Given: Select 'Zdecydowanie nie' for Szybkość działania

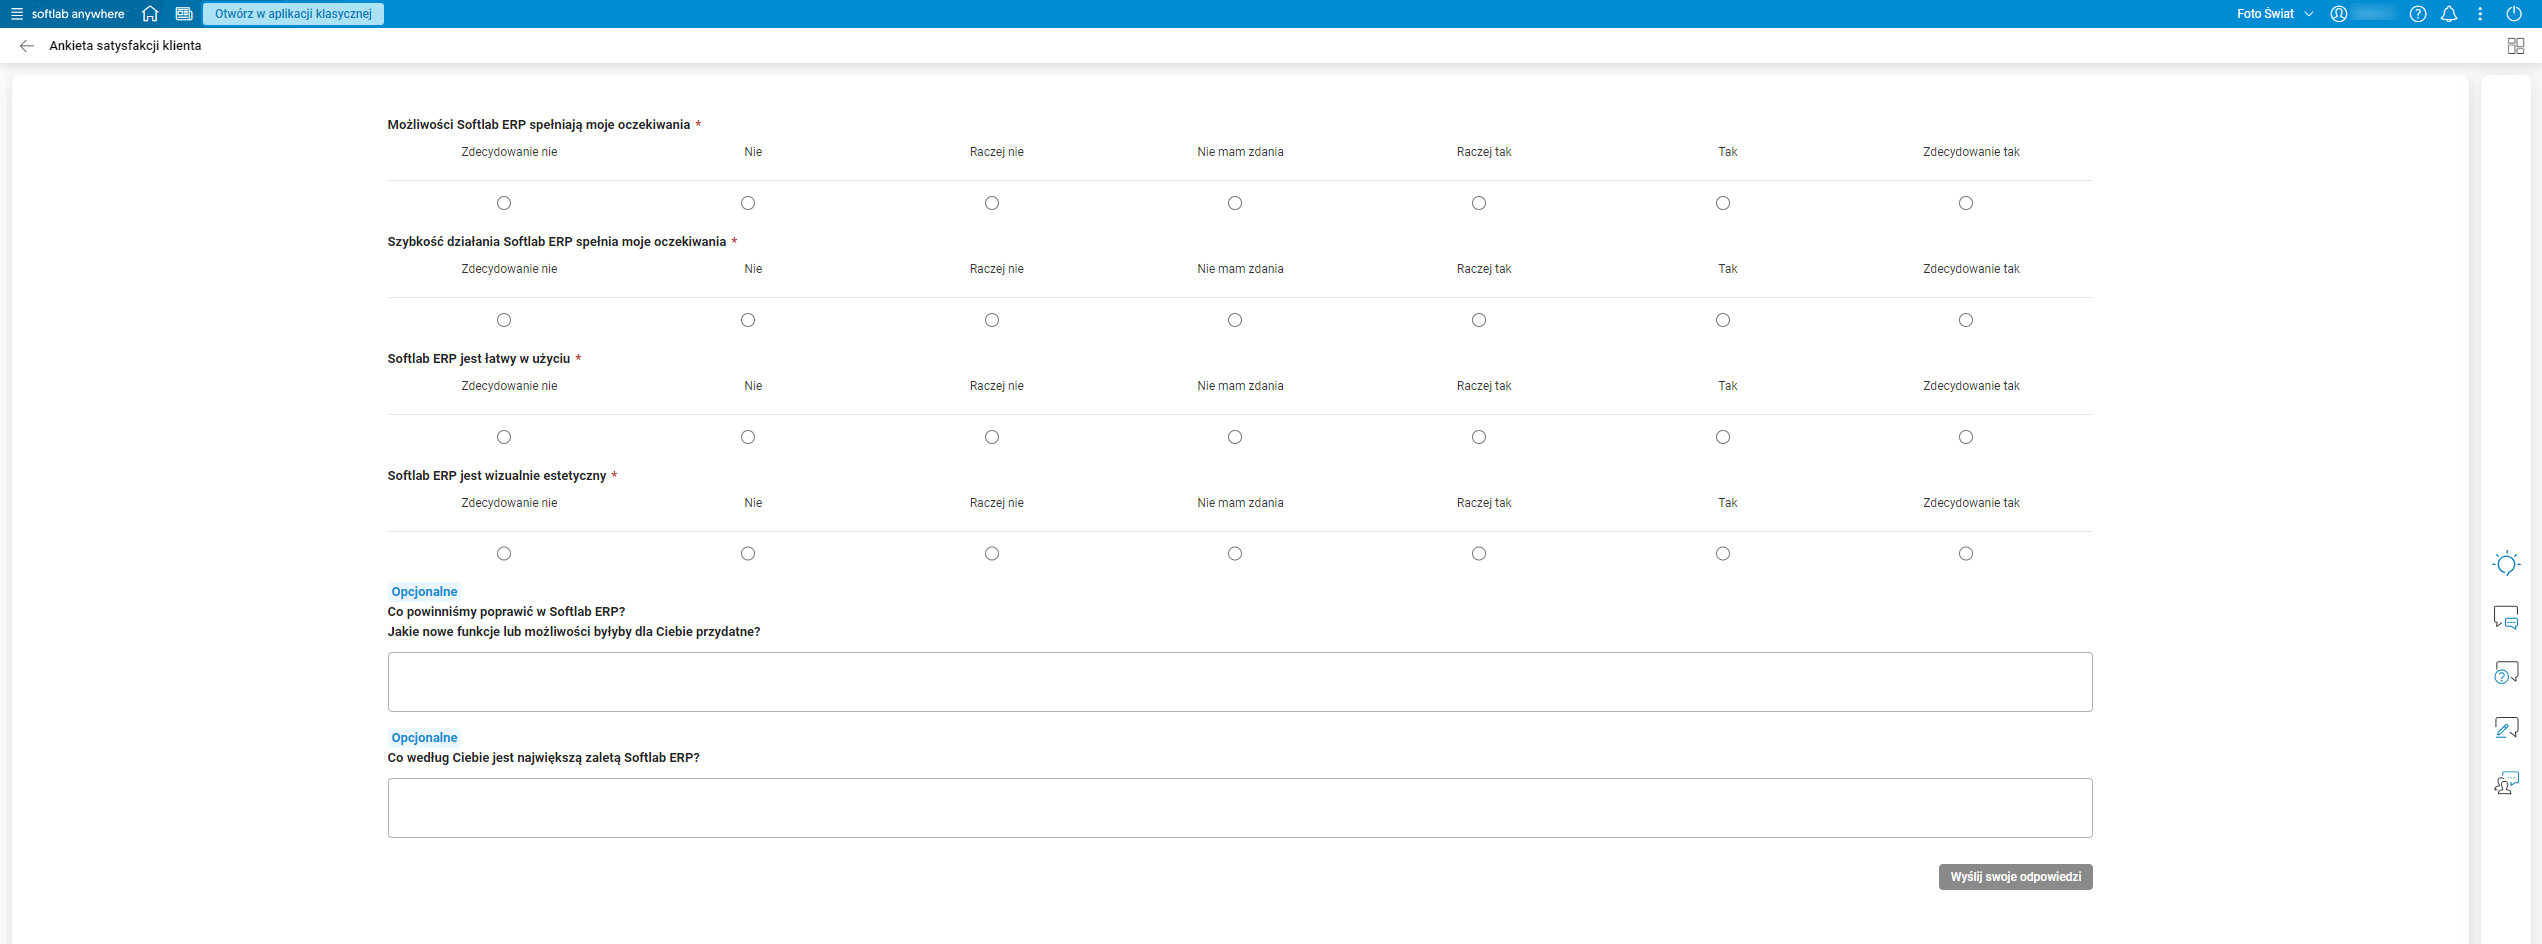Looking at the screenshot, I should coord(504,320).
